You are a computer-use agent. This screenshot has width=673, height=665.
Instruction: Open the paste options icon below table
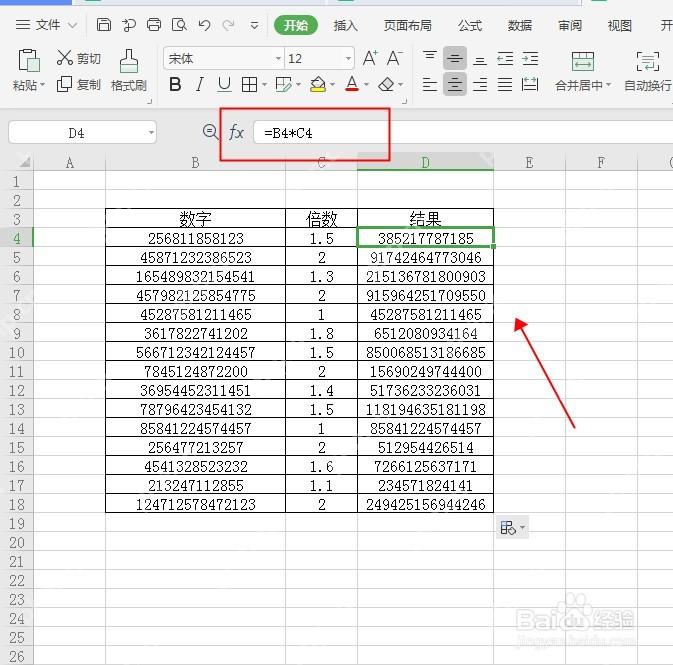tap(512, 528)
